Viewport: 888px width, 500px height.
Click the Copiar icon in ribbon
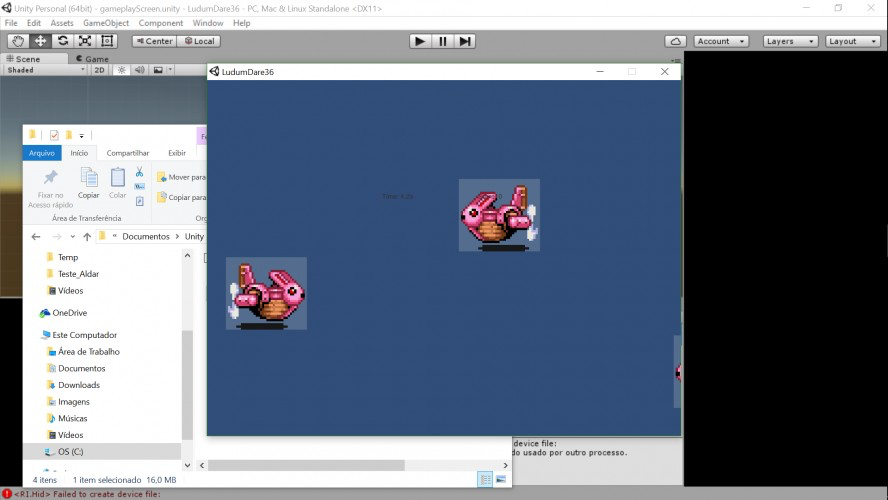88,177
